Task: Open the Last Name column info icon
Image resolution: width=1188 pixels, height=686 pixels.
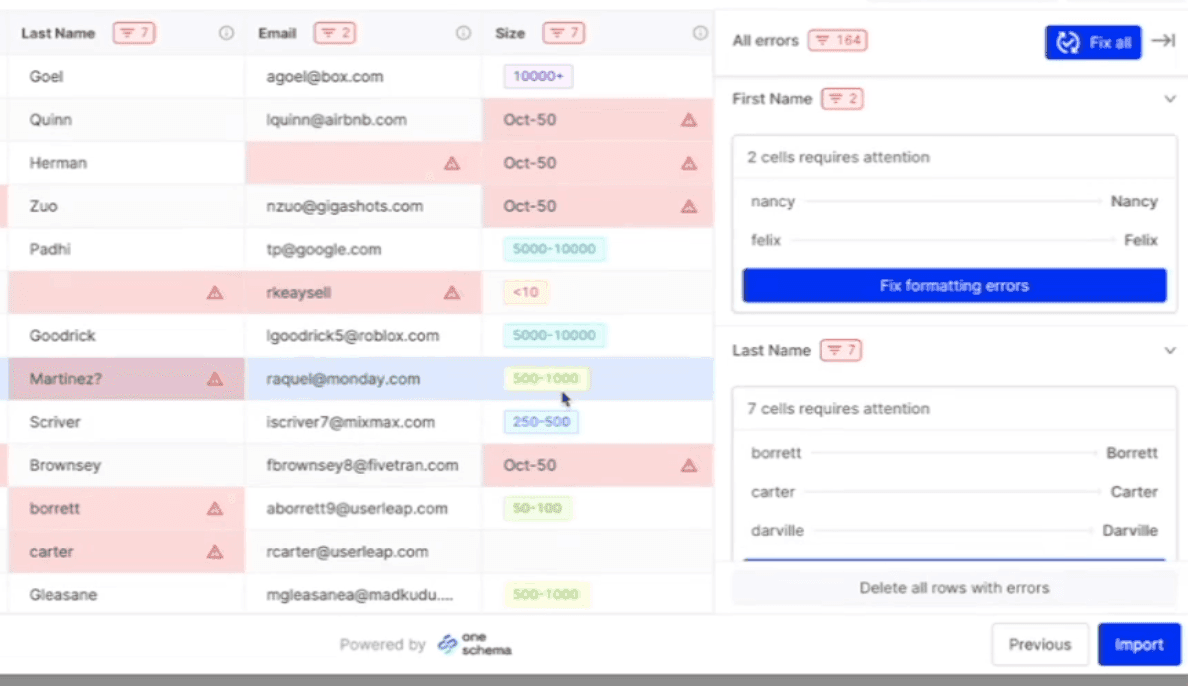Action: click(227, 33)
